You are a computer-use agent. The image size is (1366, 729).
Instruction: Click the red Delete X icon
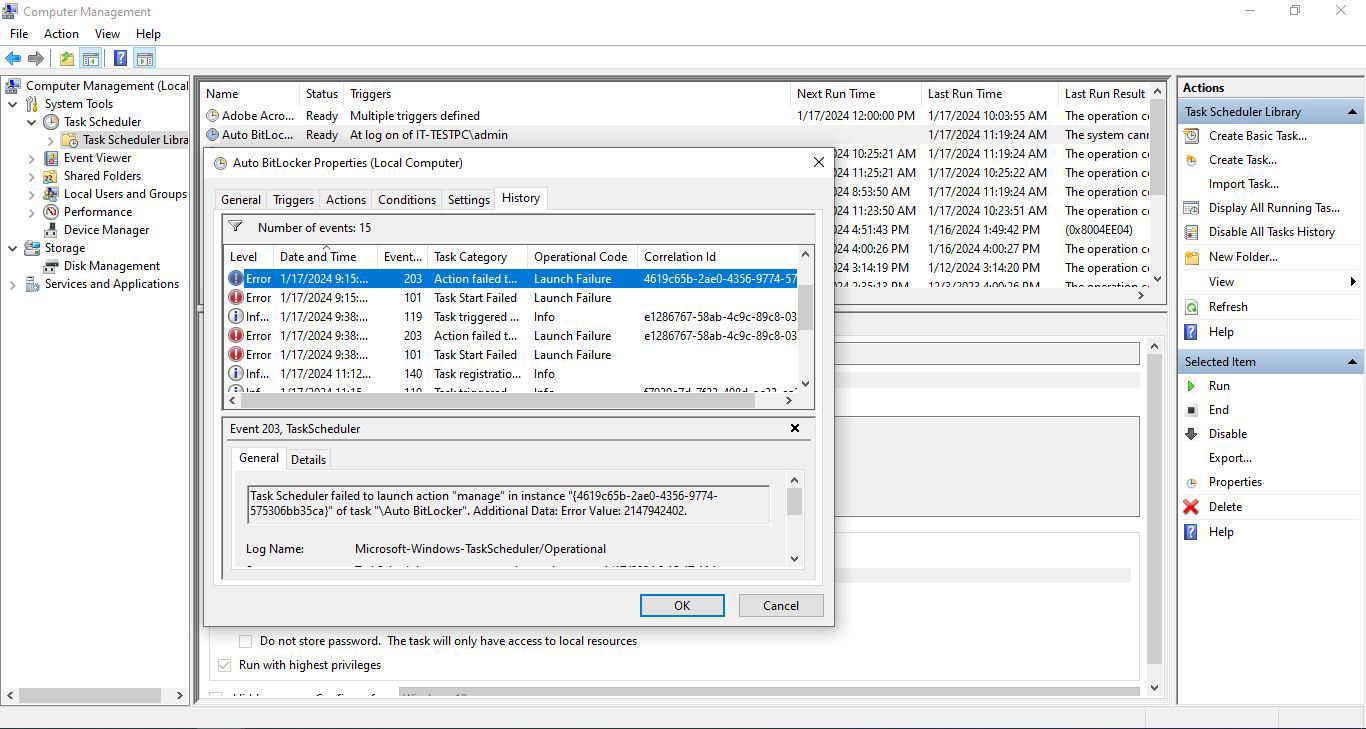(1191, 507)
